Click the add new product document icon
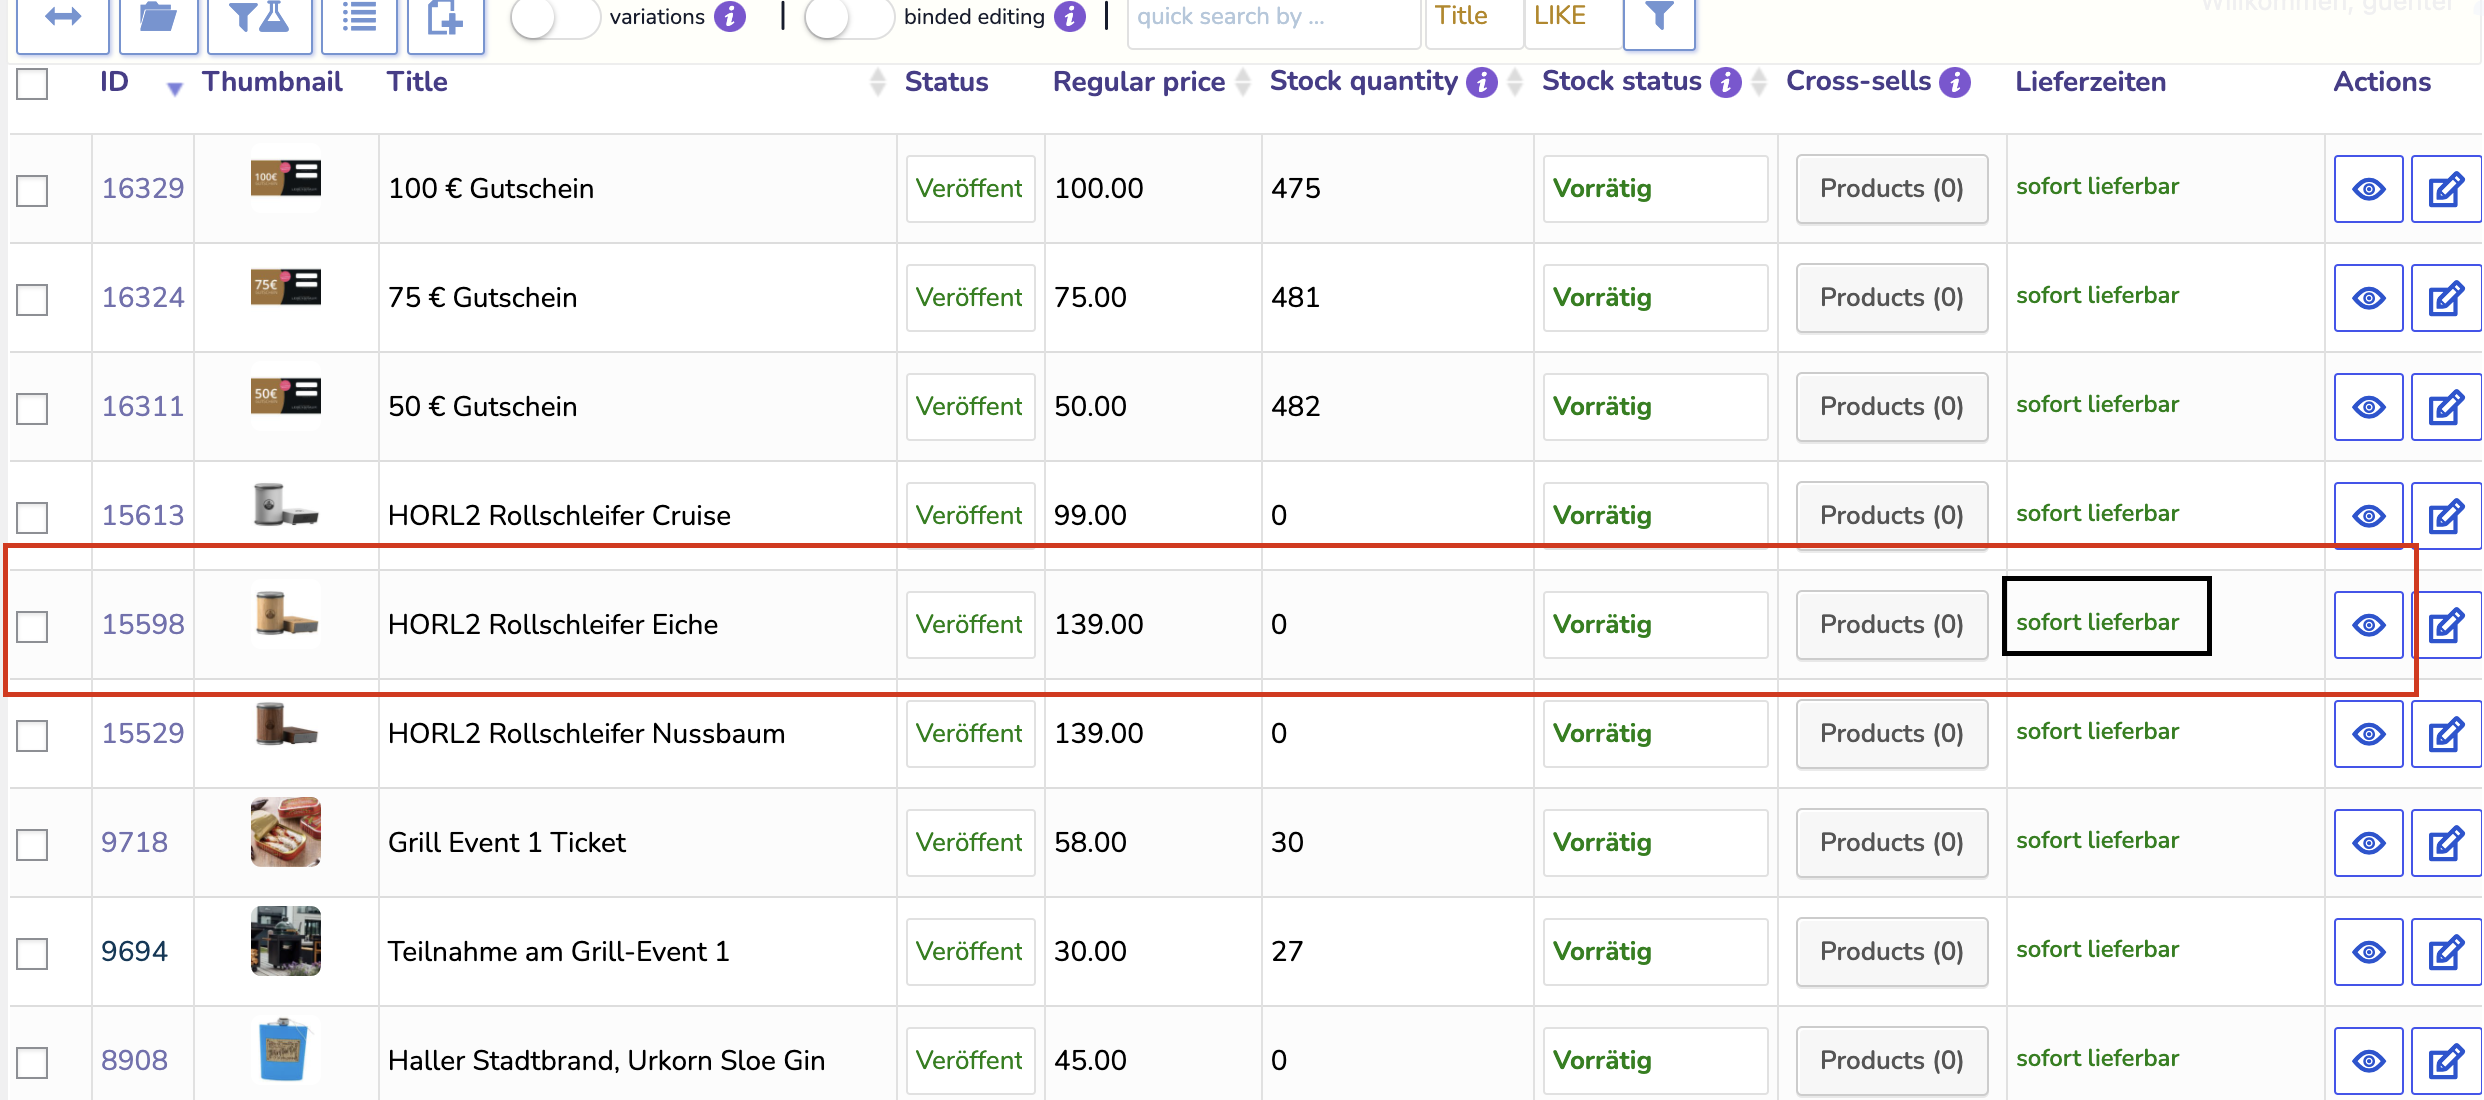The height and width of the screenshot is (1100, 2484). click(x=445, y=18)
